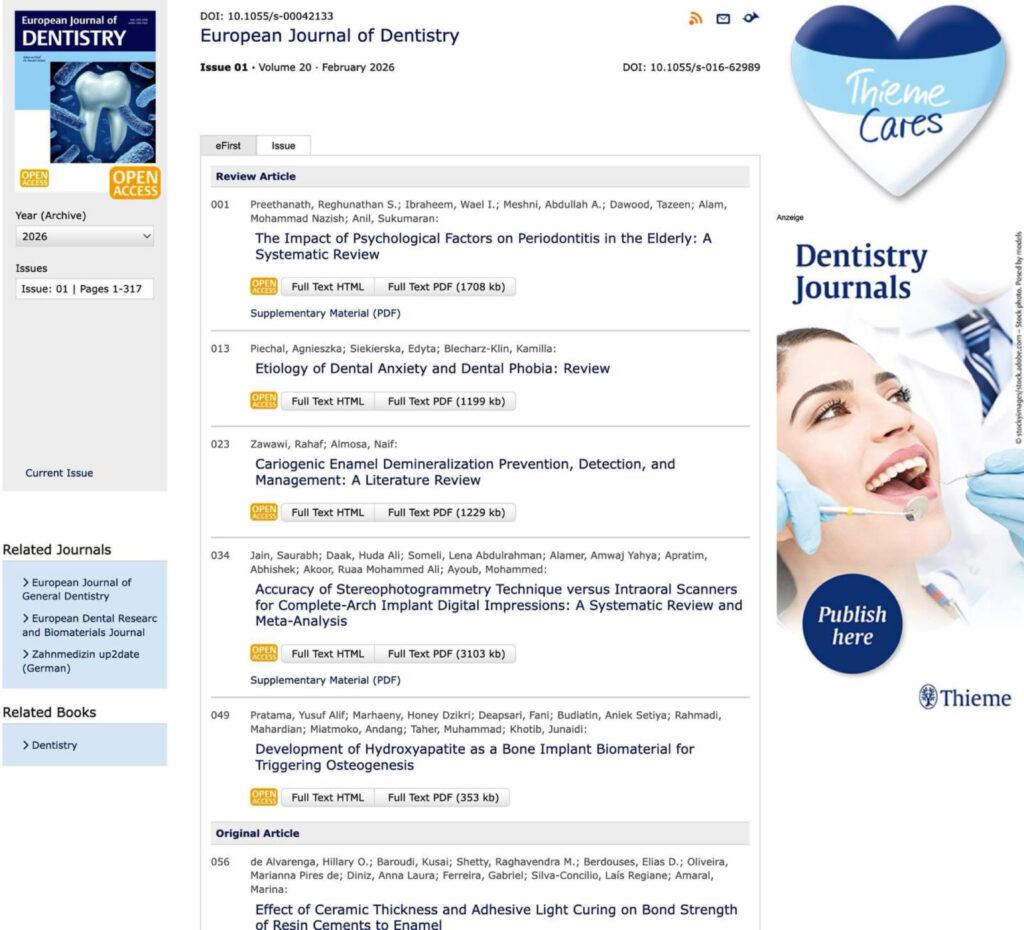Click the Open Access icon for the Hydroxyapatite article
Image resolution: width=1024 pixels, height=930 pixels.
point(264,797)
